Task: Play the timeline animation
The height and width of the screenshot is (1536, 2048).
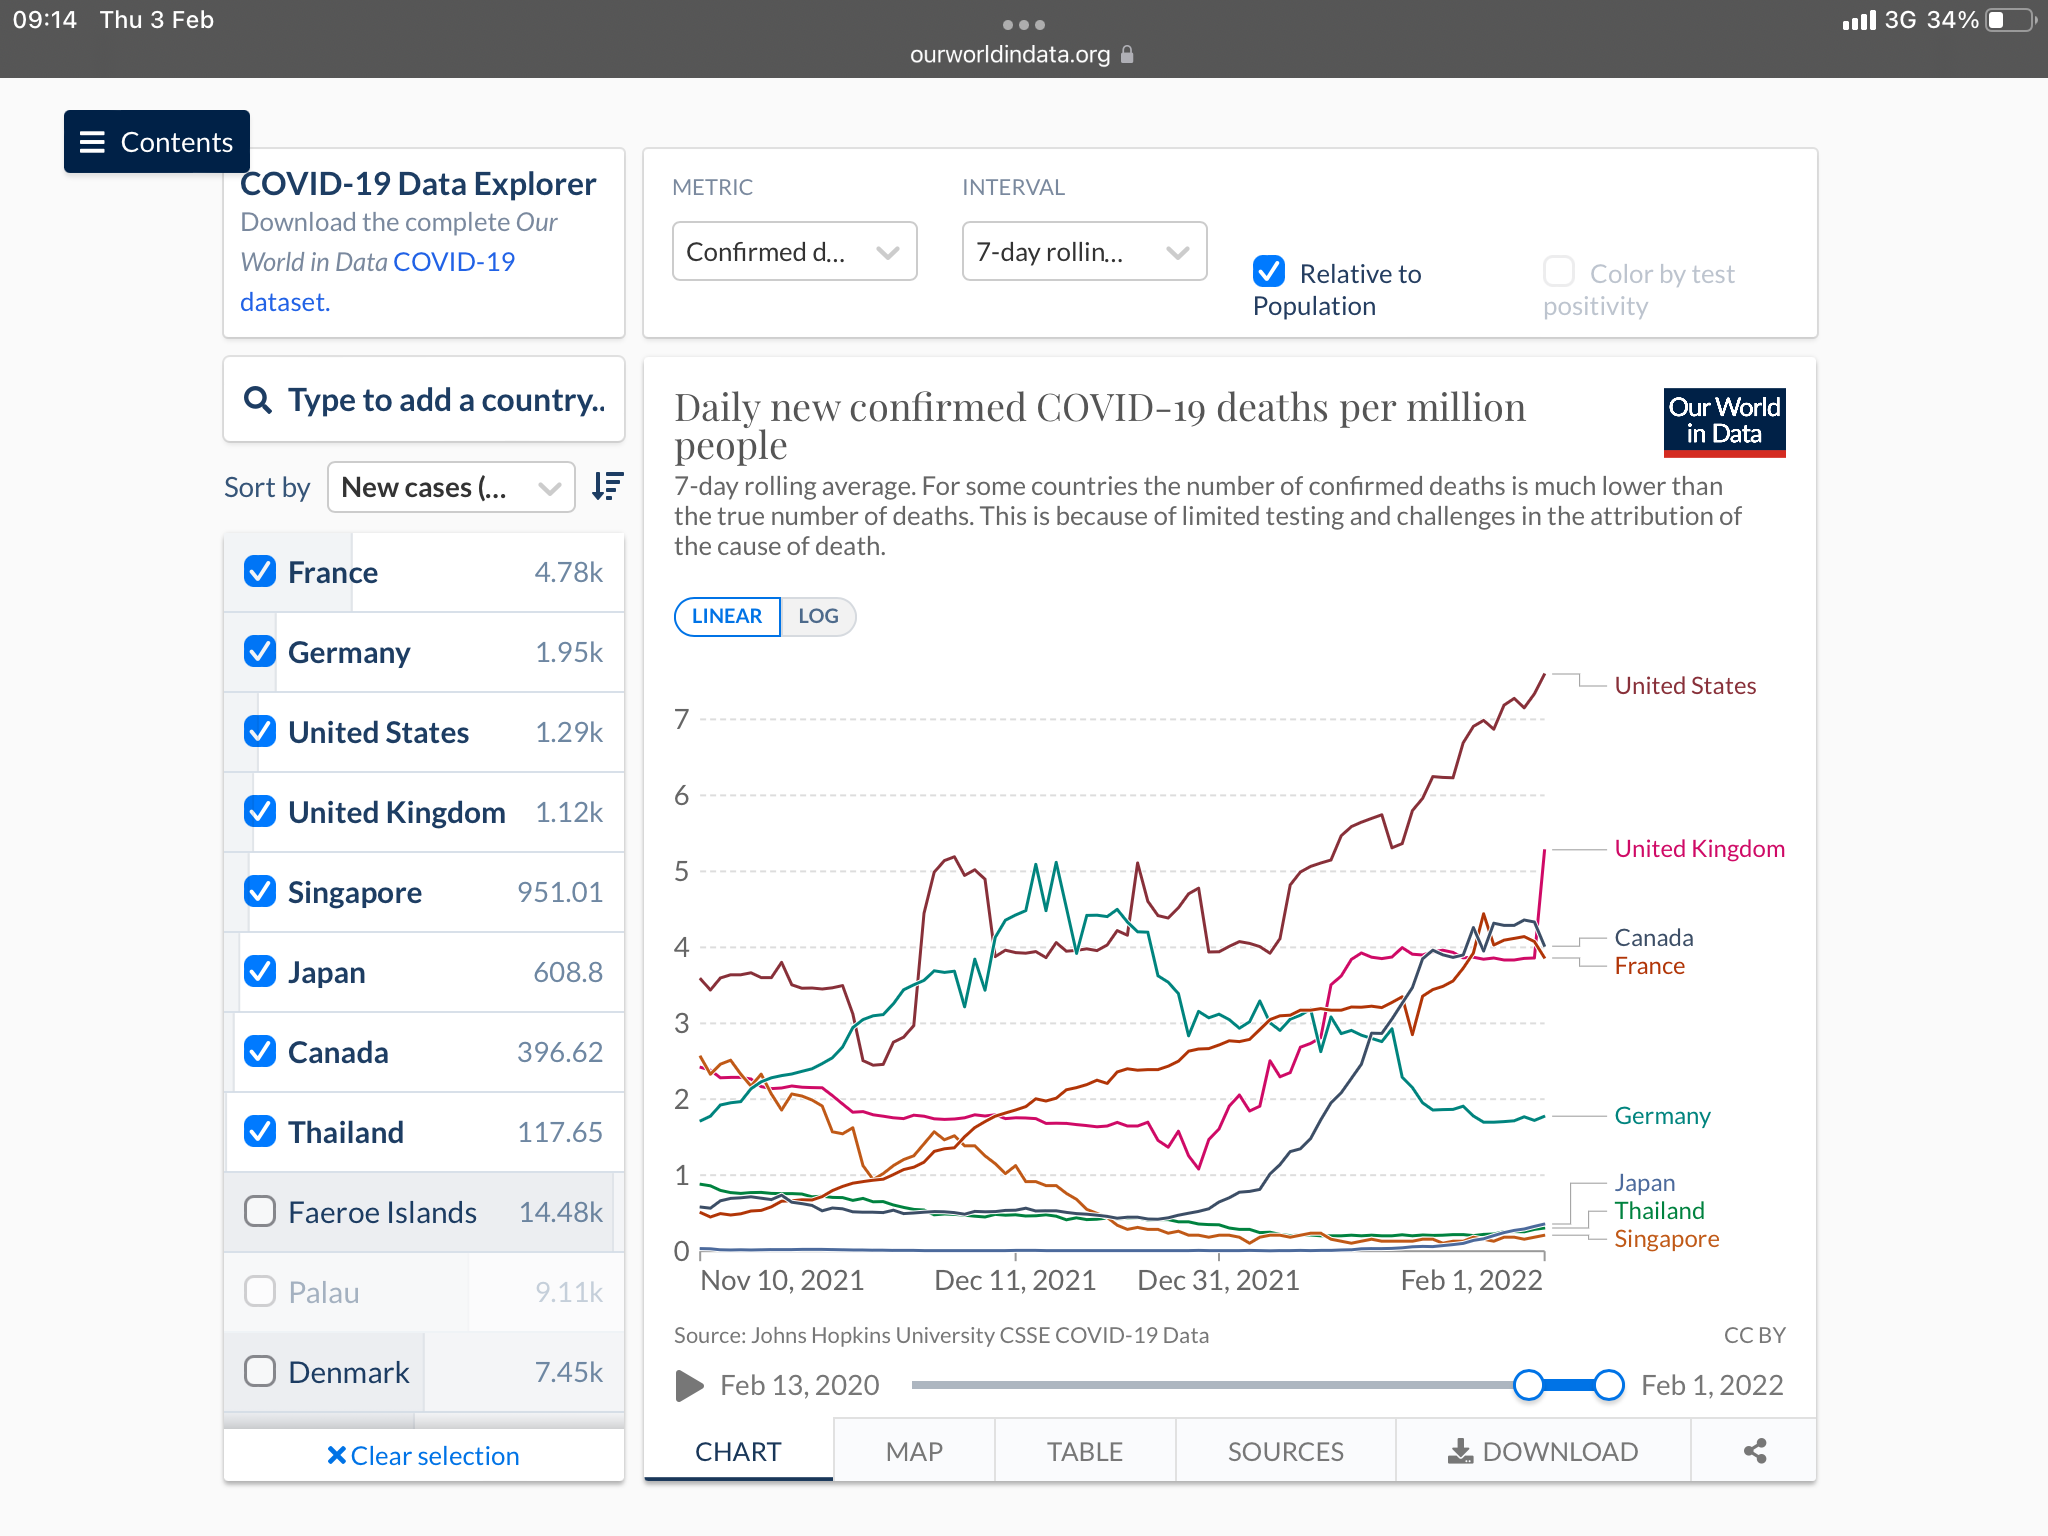Action: (x=689, y=1385)
